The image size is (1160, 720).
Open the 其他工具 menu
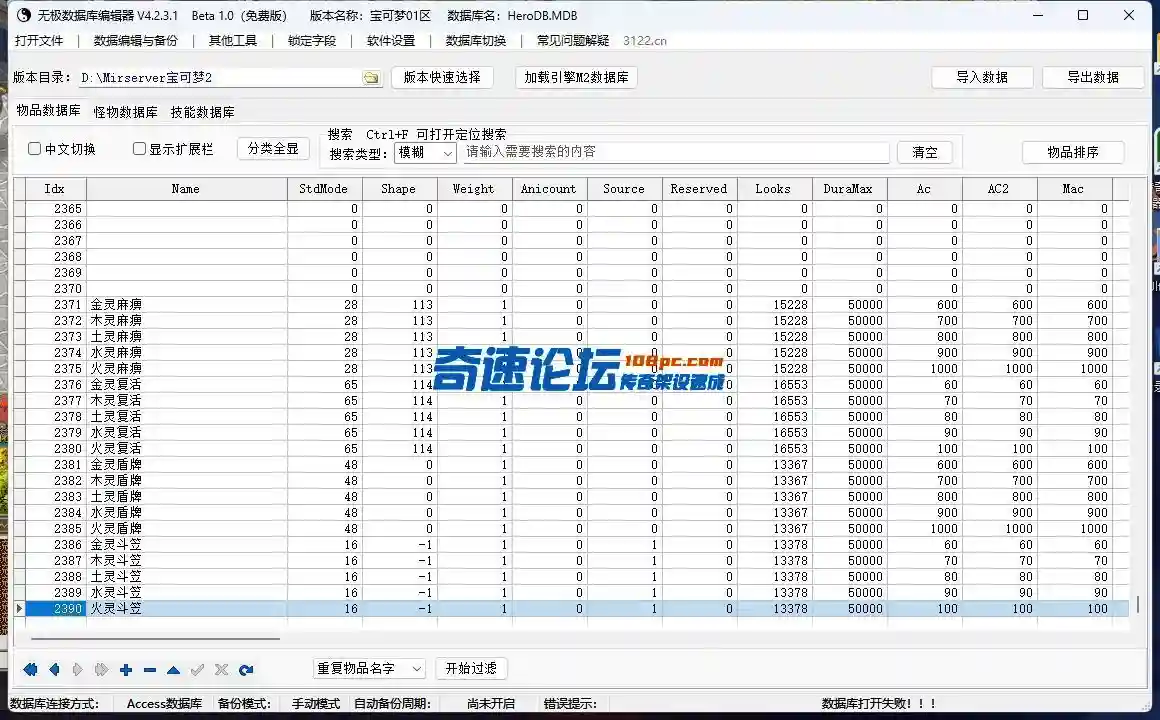[x=233, y=41]
